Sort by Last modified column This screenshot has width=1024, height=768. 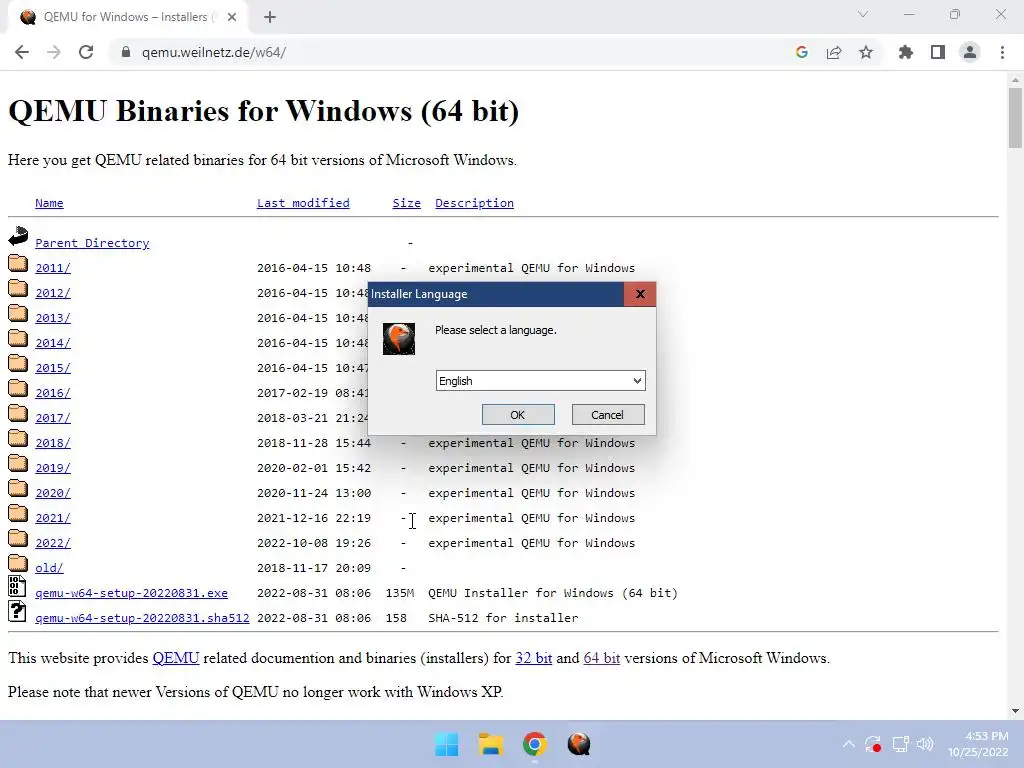[303, 203]
